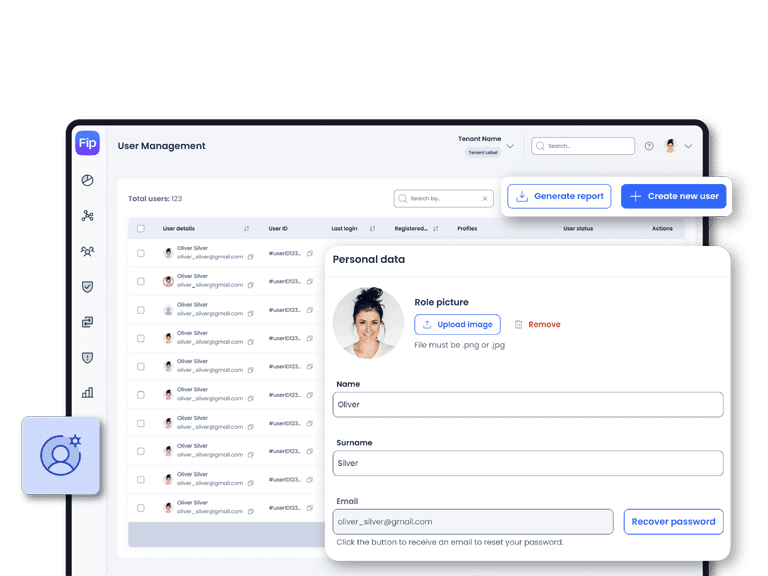This screenshot has width=768, height=576.
Task: Check the fourth user row checkbox
Action: pos(141,338)
